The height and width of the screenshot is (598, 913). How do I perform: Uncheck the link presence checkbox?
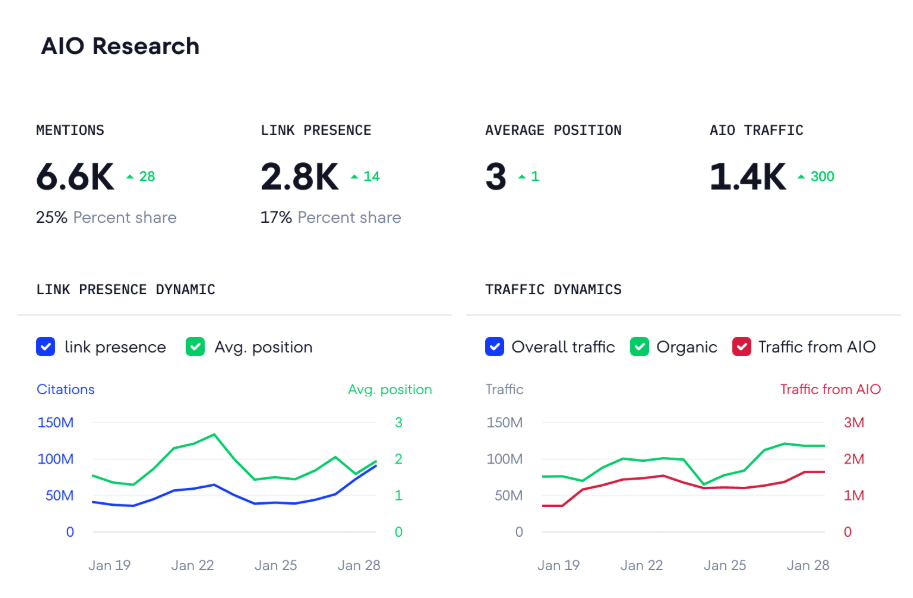45,347
